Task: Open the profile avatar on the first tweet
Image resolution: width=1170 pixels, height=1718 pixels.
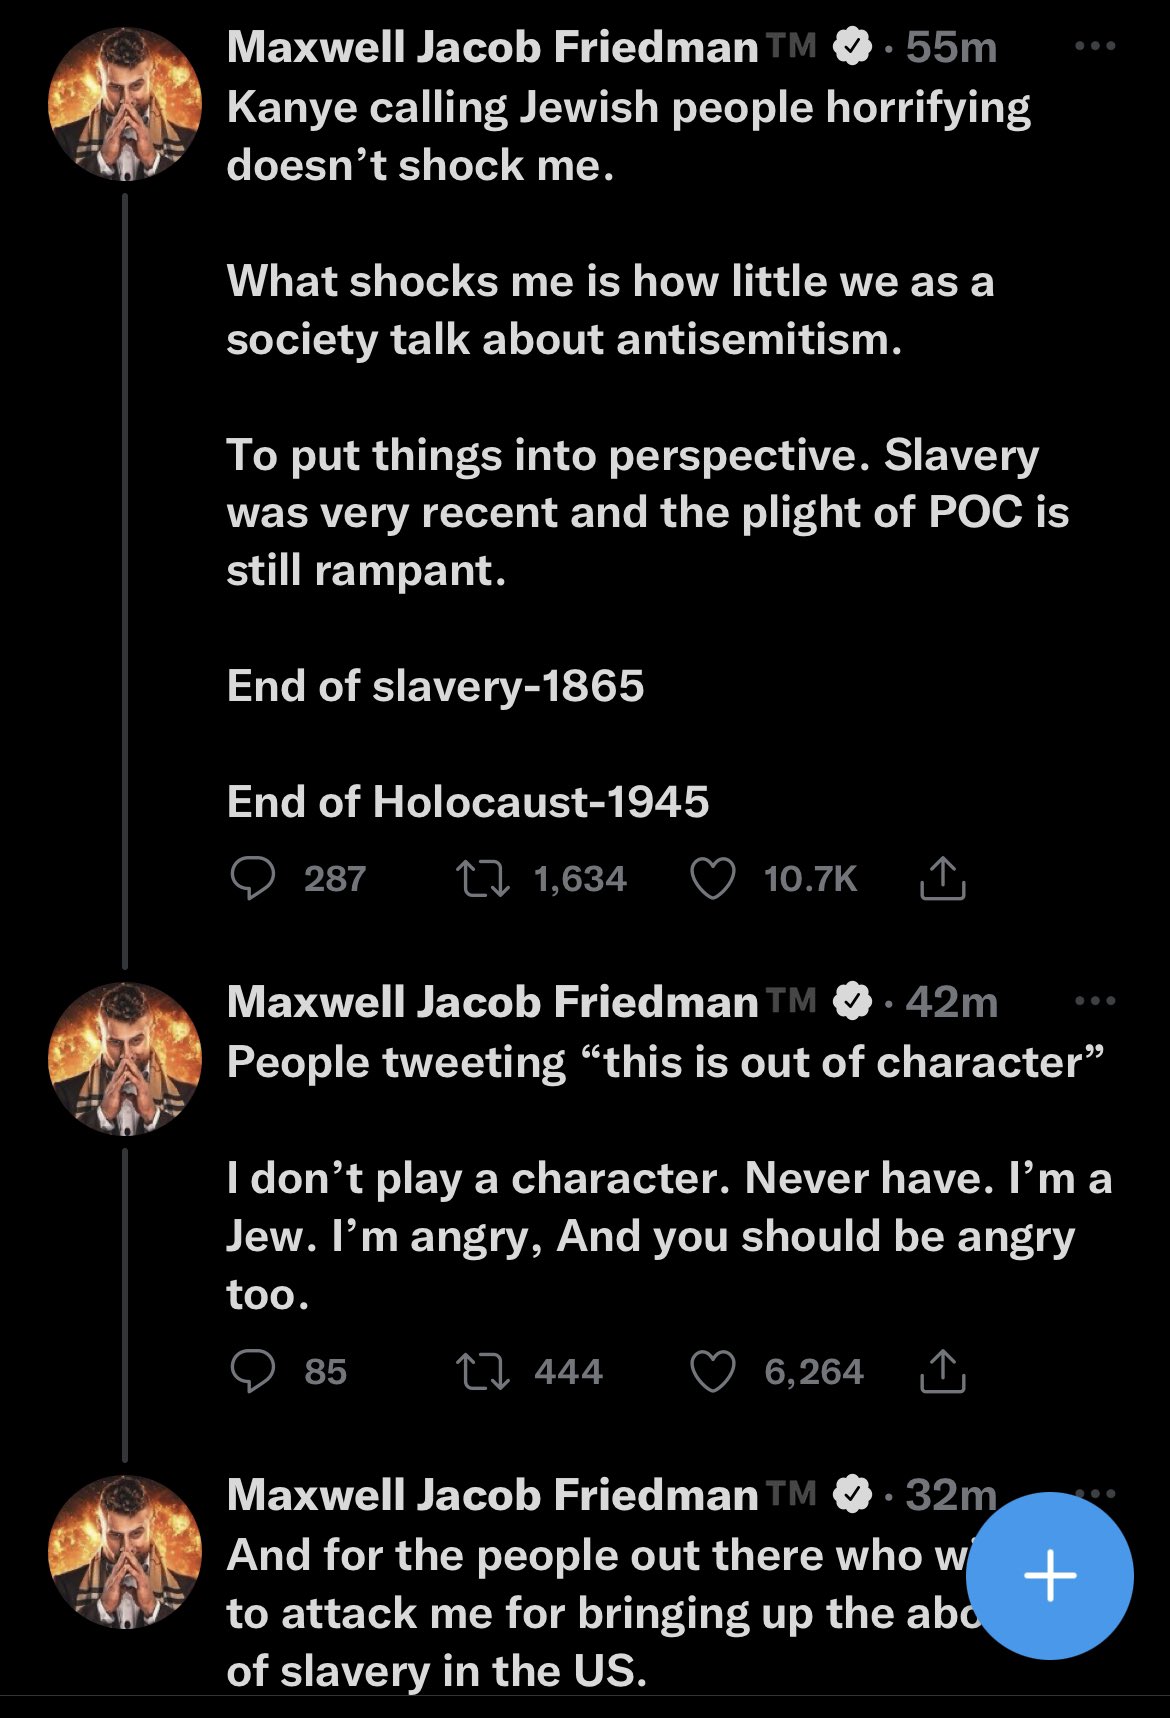Action: tap(125, 104)
